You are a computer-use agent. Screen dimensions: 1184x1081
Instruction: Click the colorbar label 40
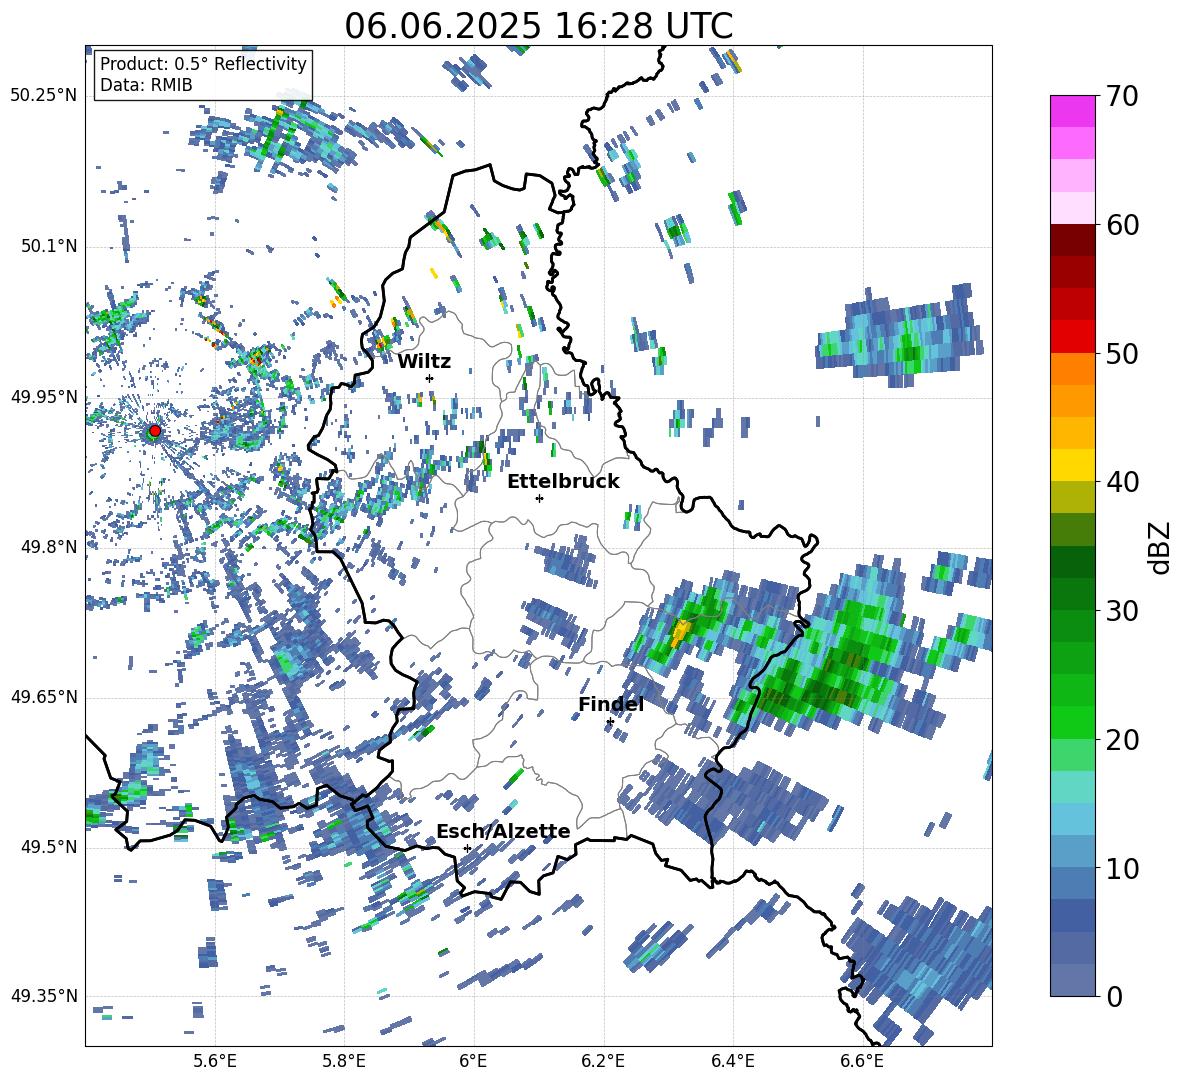pos(1121,482)
